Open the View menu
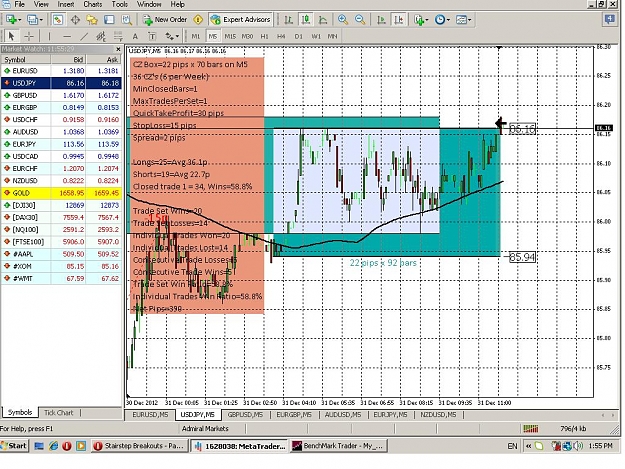Viewport: 625px width, 469px height. click(41, 4)
